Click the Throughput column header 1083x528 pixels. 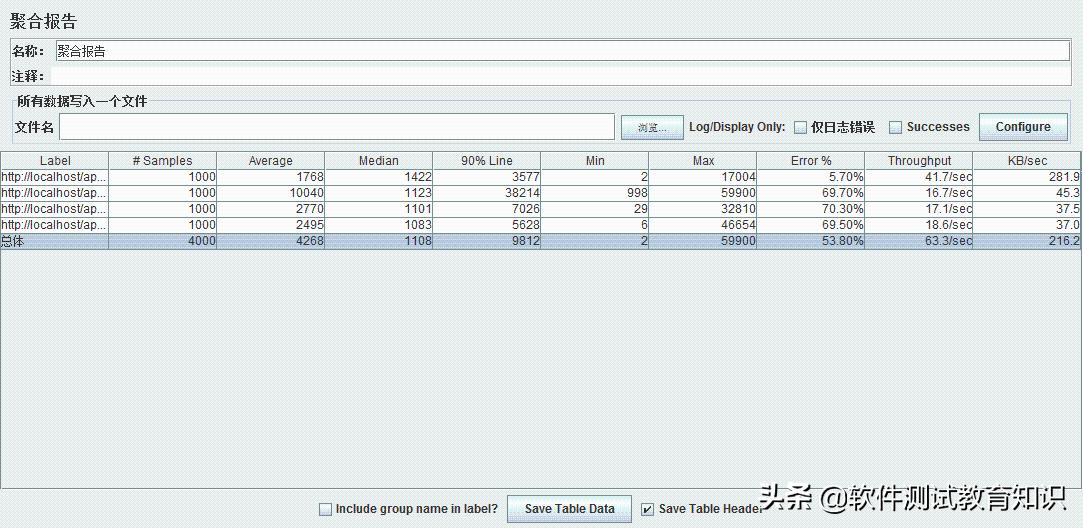(x=918, y=161)
